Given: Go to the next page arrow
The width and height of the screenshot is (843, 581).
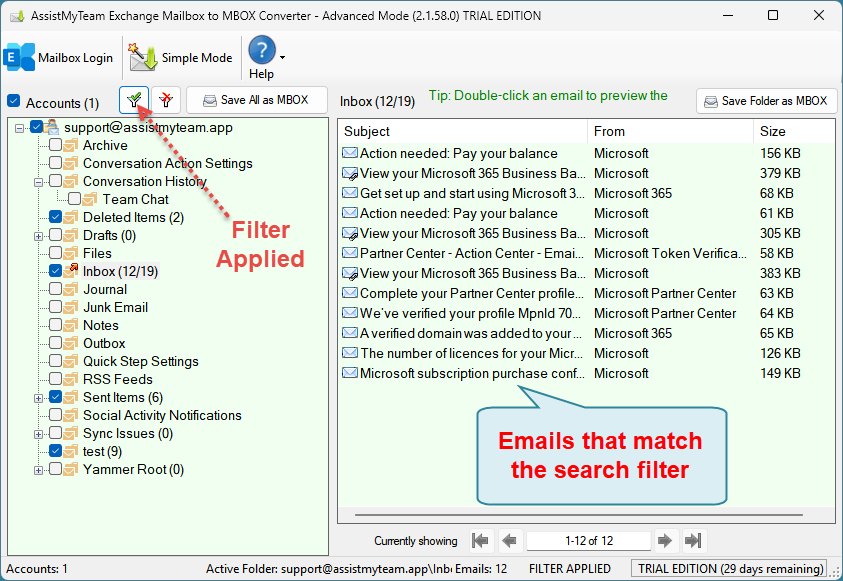Looking at the screenshot, I should pos(664,541).
